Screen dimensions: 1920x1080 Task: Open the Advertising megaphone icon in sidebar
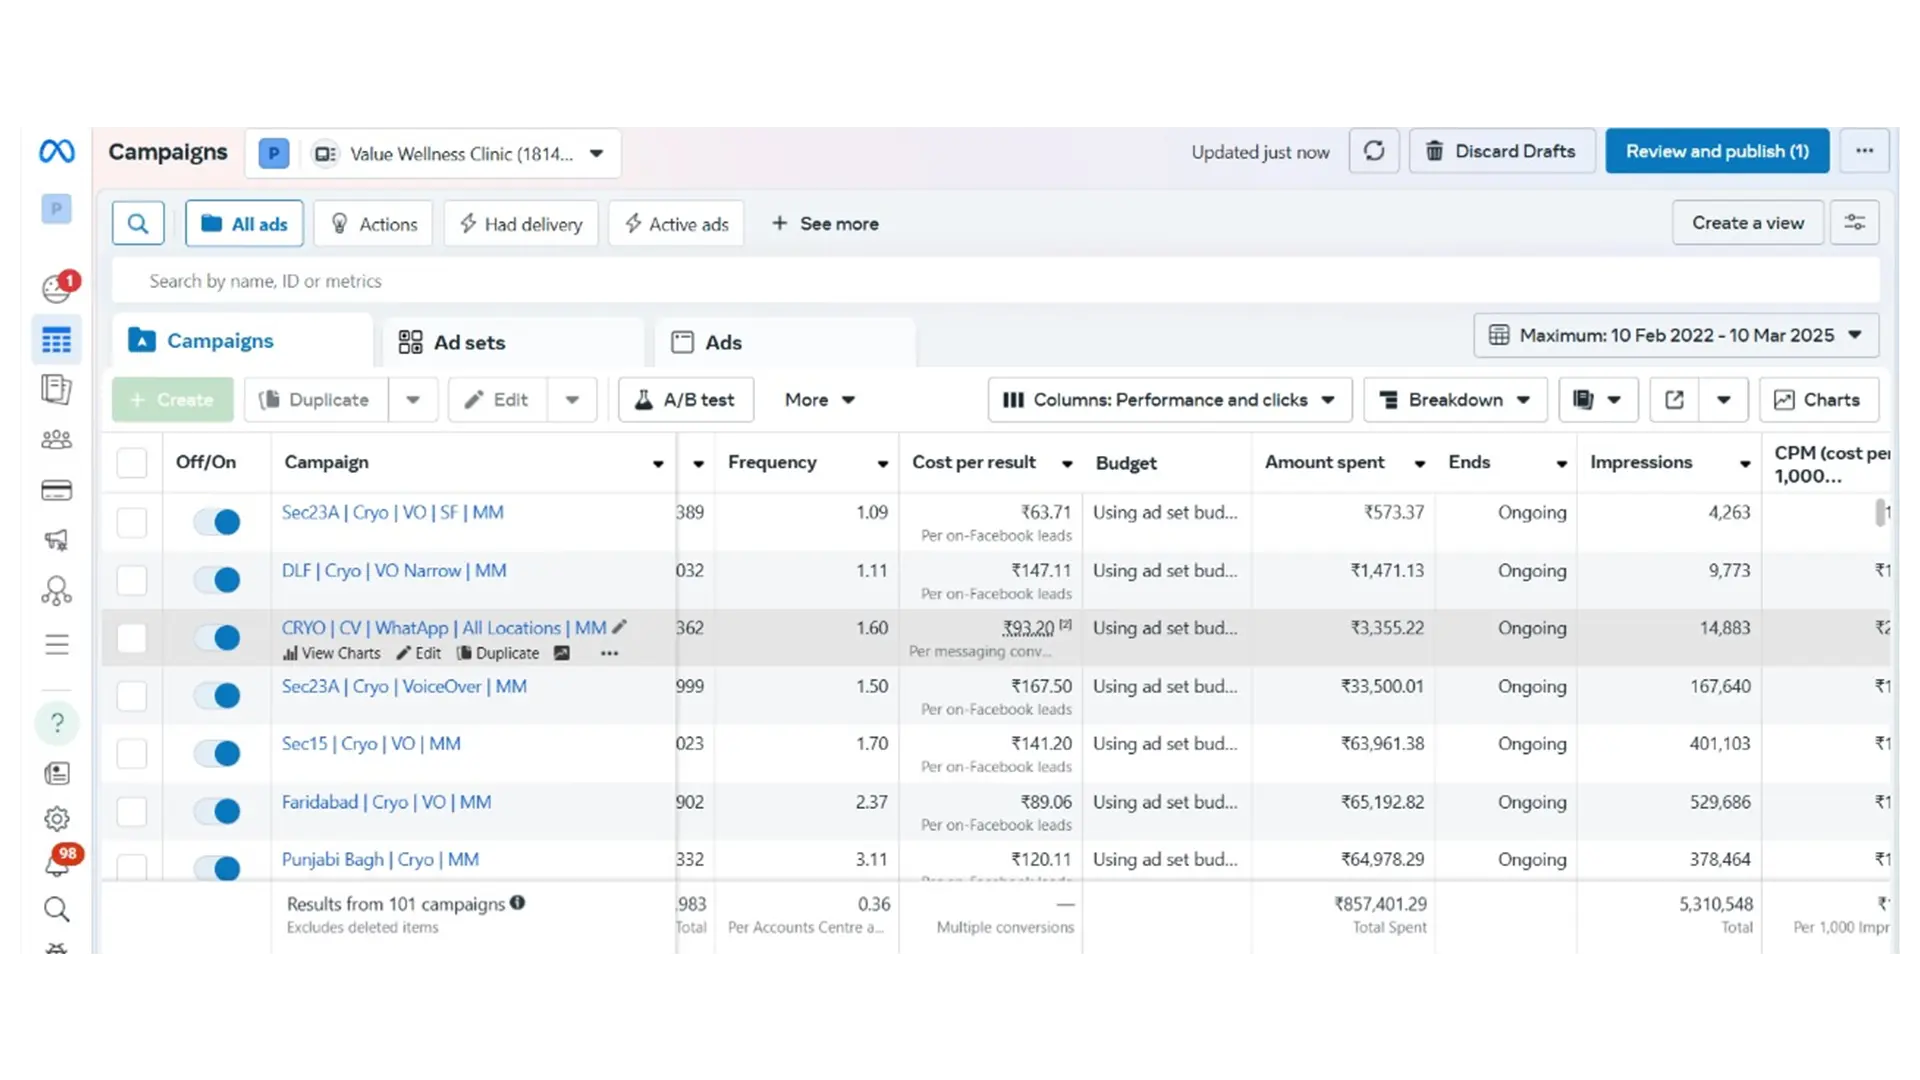click(57, 541)
